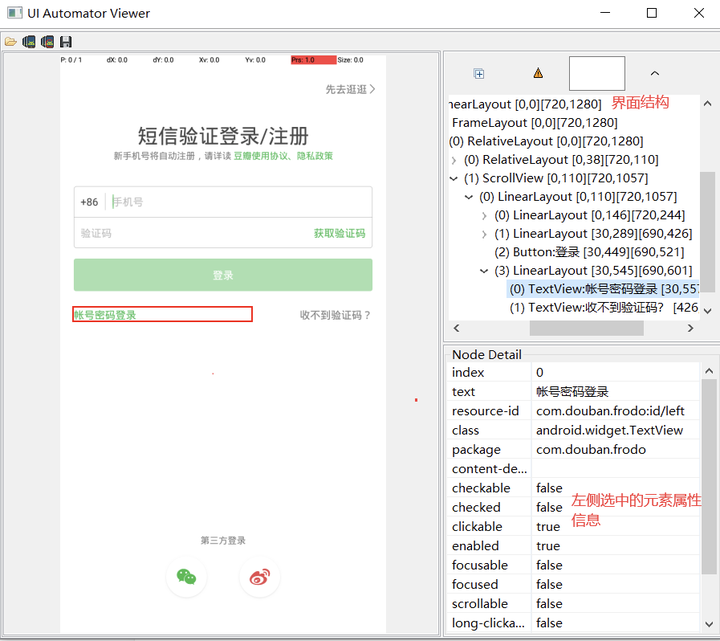This screenshot has height=641, width=720.
Task: Click the tree horizontal scrollbar left arrow
Action: point(456,328)
